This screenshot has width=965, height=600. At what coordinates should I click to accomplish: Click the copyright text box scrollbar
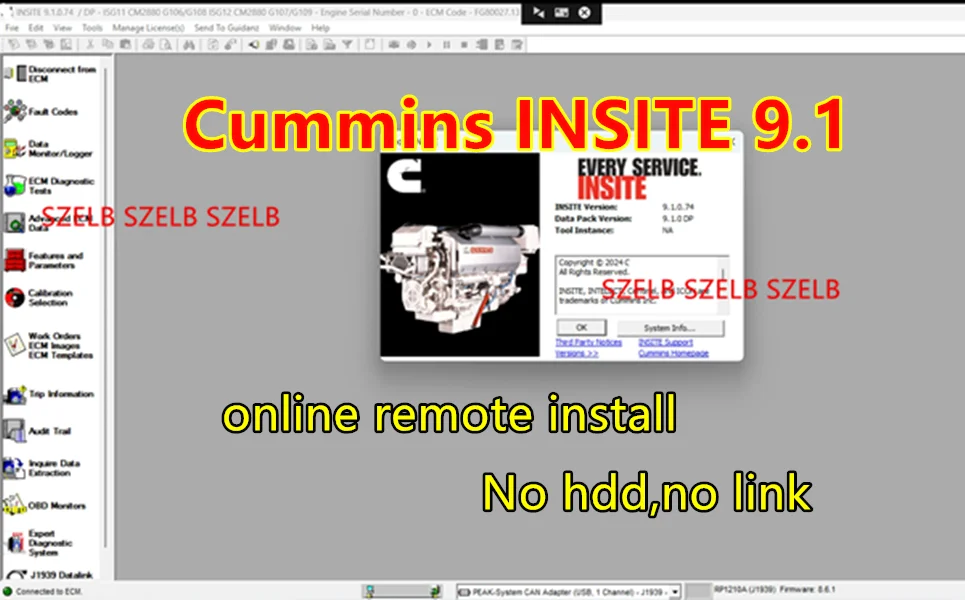(x=724, y=285)
